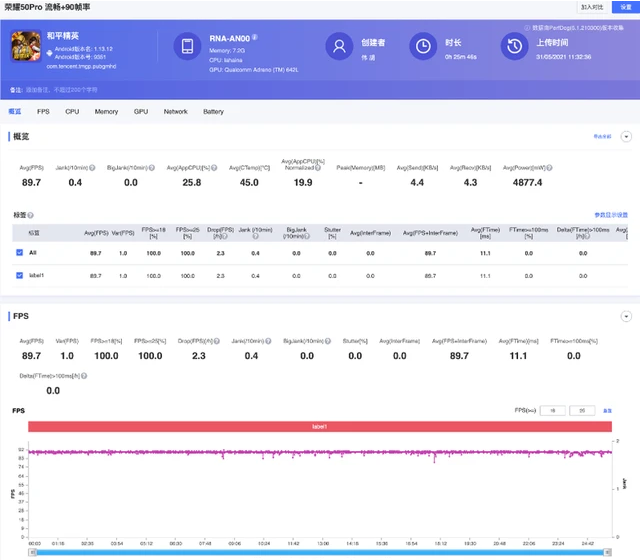
Task: Click the 和平精英 game app thumbnail
Action: tap(25, 48)
